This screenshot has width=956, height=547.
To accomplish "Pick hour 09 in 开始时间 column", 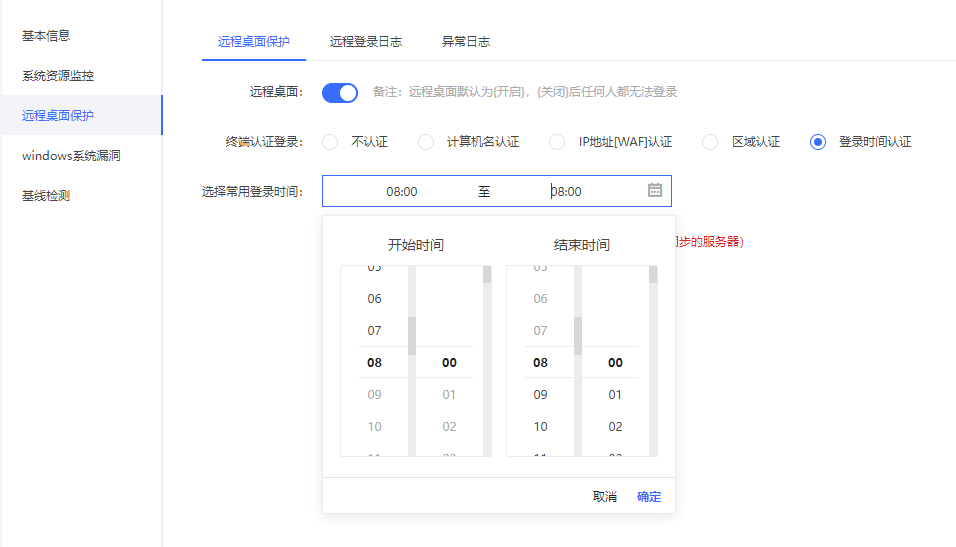I will pos(374,395).
